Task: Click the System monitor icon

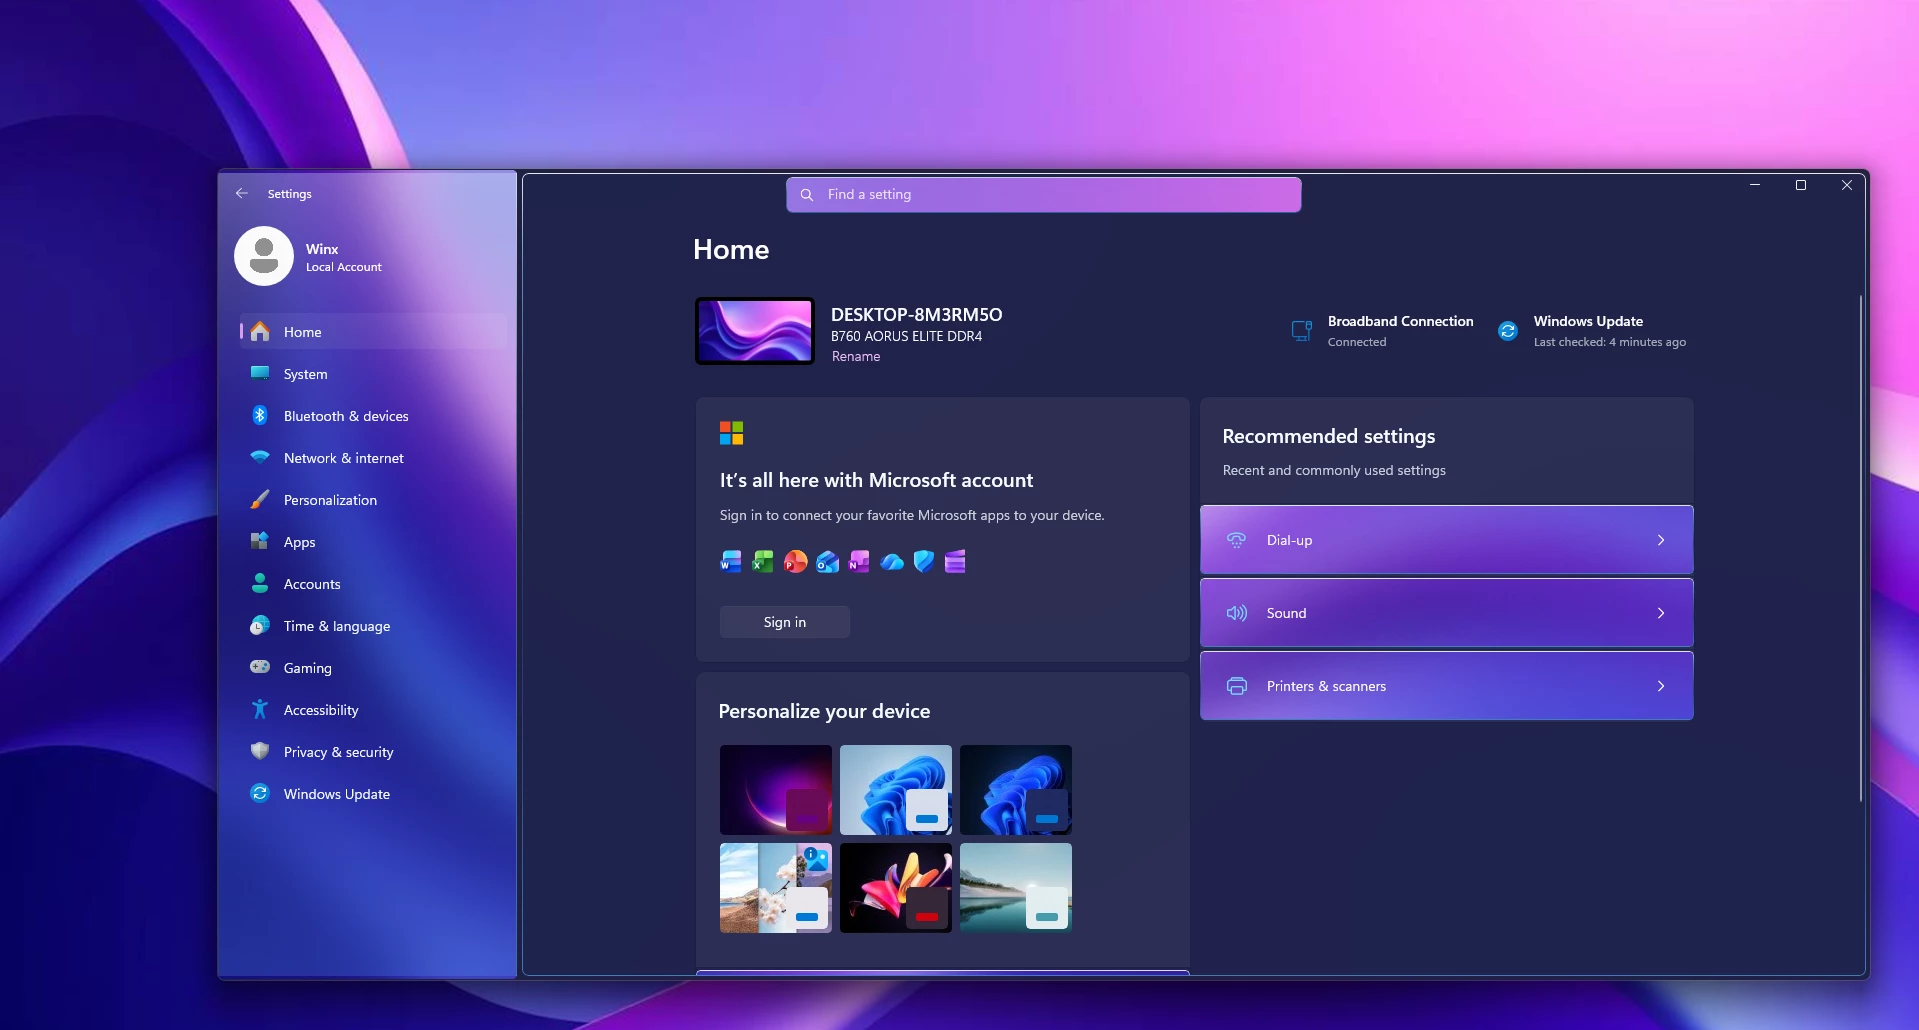Action: (260, 373)
